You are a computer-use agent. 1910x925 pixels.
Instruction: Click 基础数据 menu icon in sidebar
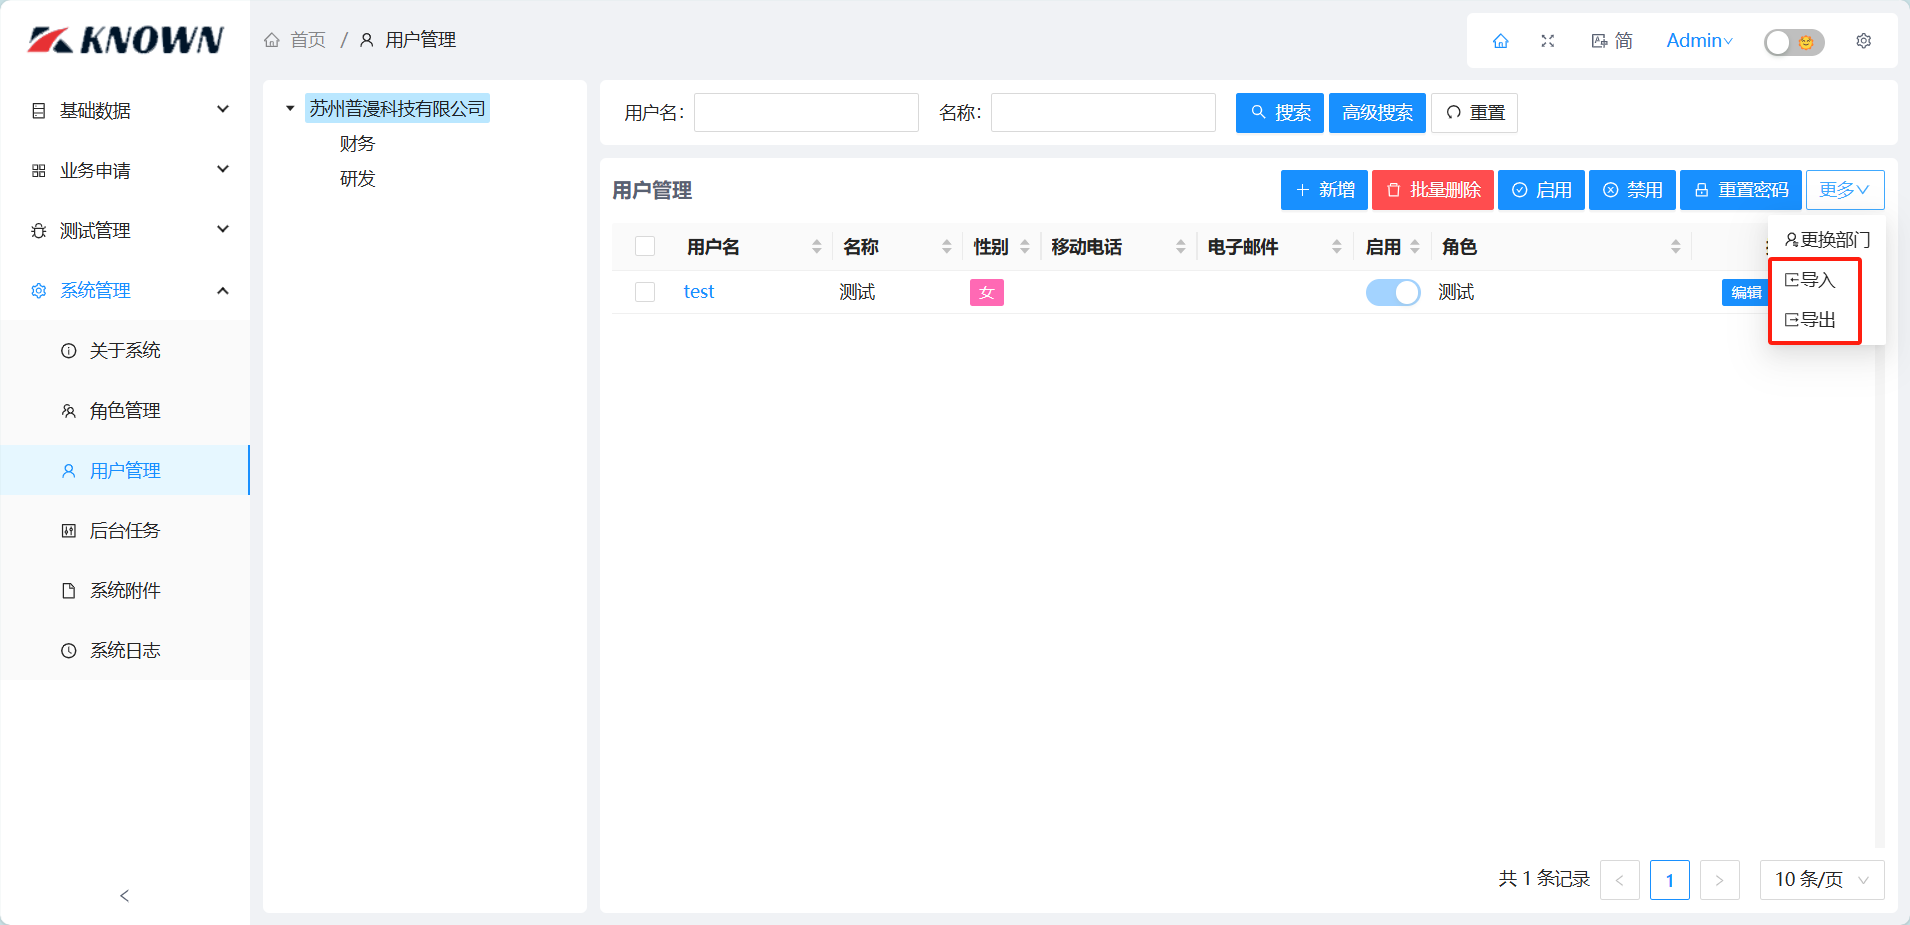point(39,111)
